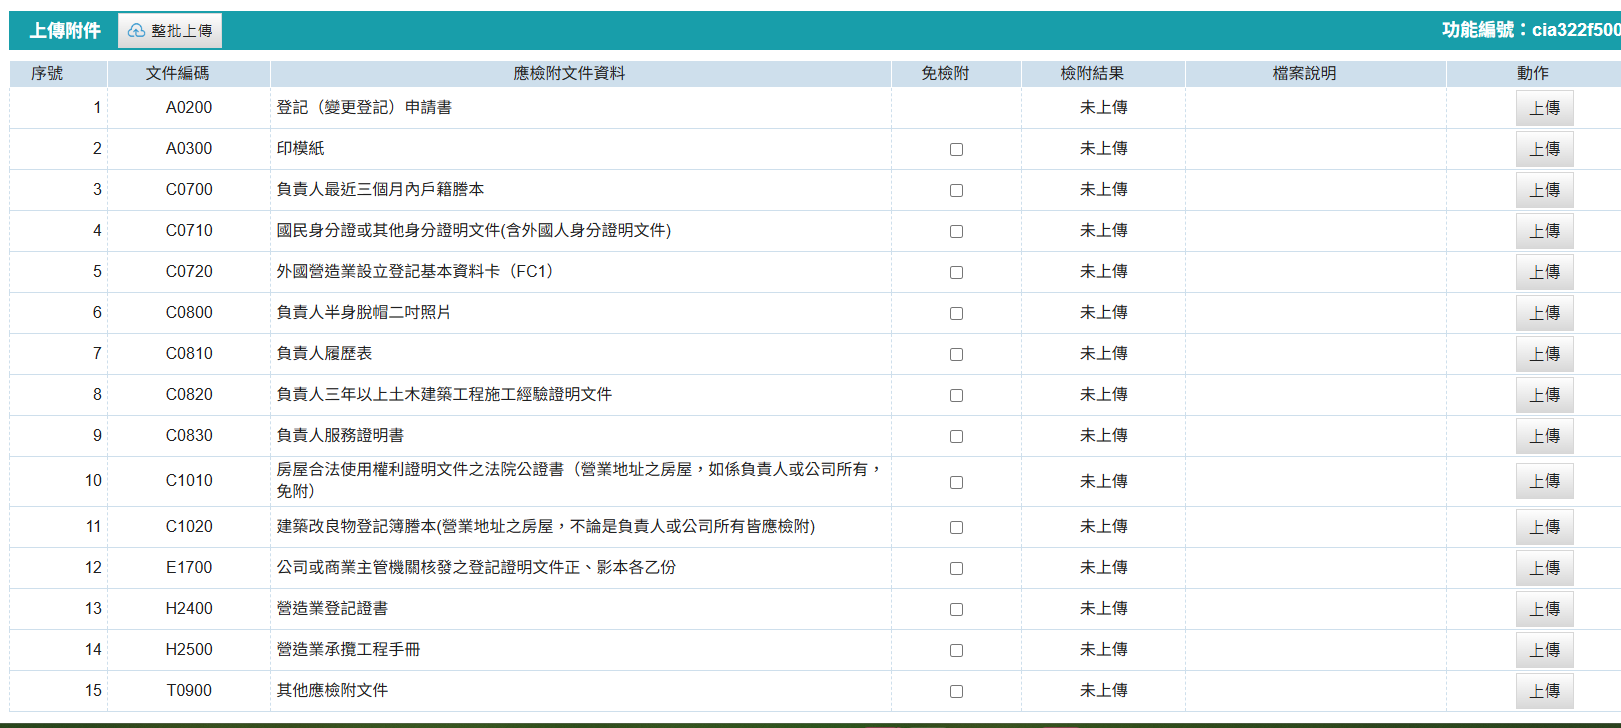Click 上傳 for H2400 營造業登記證書
The height and width of the screenshot is (728, 1621).
point(1544,609)
